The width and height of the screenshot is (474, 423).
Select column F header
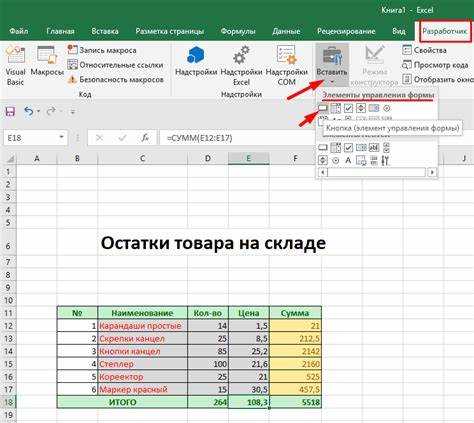point(295,158)
